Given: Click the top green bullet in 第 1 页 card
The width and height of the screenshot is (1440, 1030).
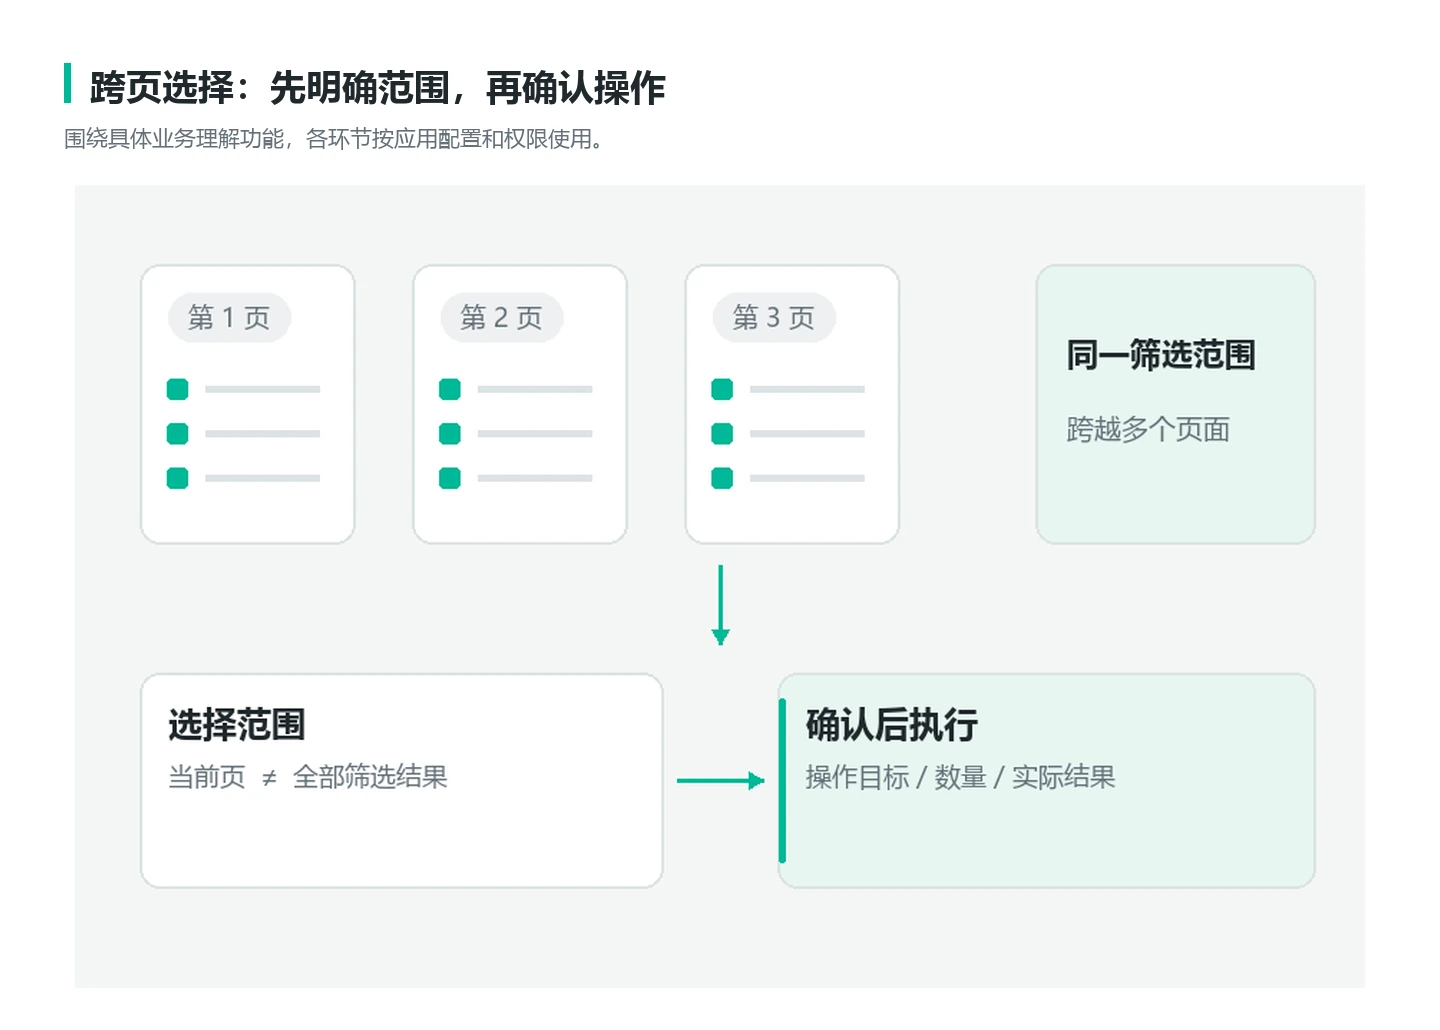Looking at the screenshot, I should pyautogui.click(x=178, y=389).
